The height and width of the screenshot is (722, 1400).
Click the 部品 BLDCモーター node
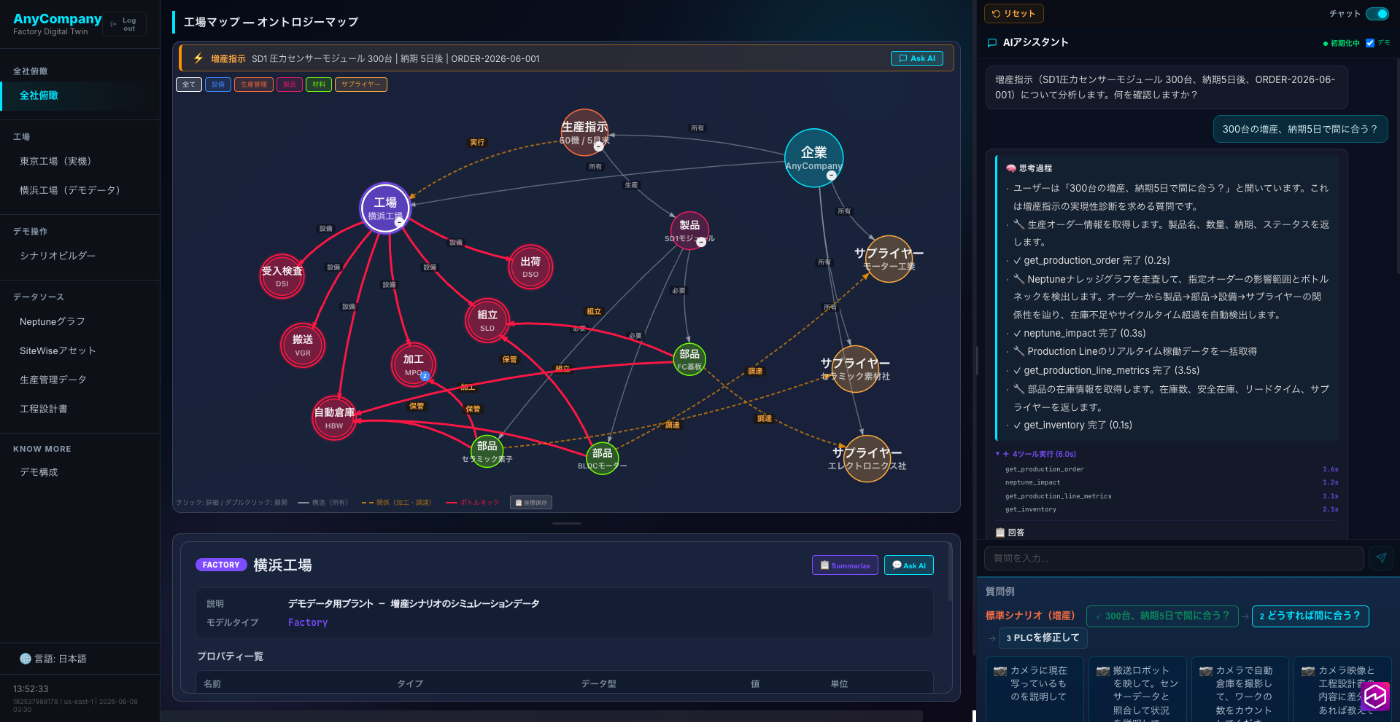[602, 458]
